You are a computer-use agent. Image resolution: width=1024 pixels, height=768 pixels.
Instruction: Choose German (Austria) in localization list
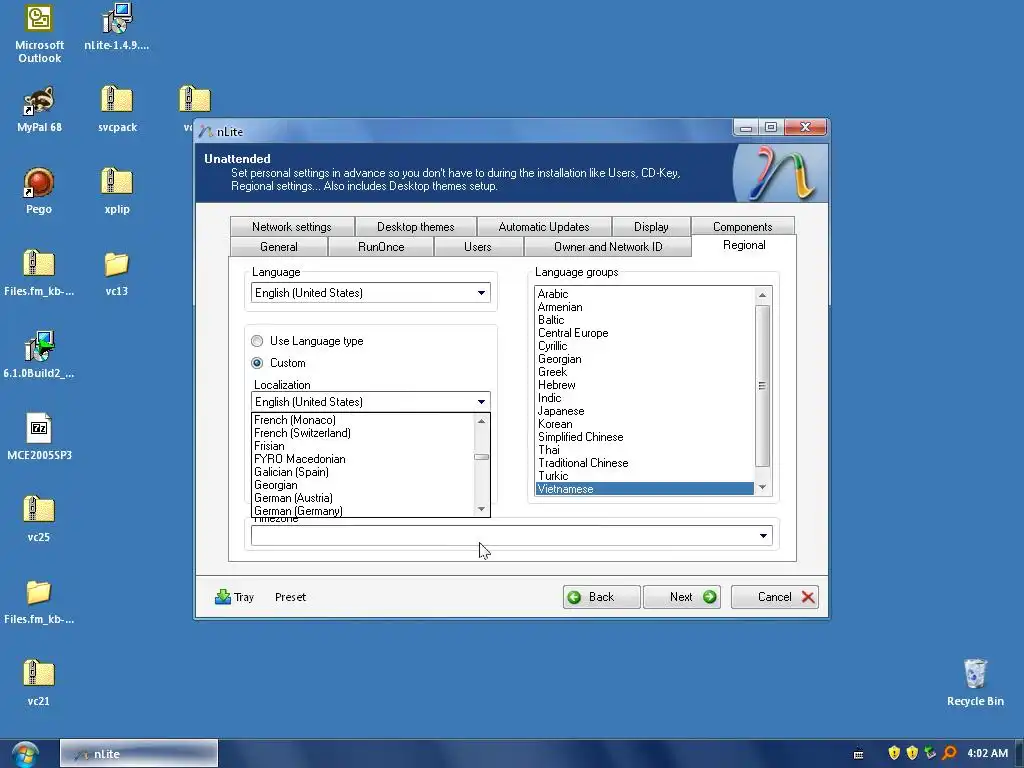pyautogui.click(x=362, y=498)
